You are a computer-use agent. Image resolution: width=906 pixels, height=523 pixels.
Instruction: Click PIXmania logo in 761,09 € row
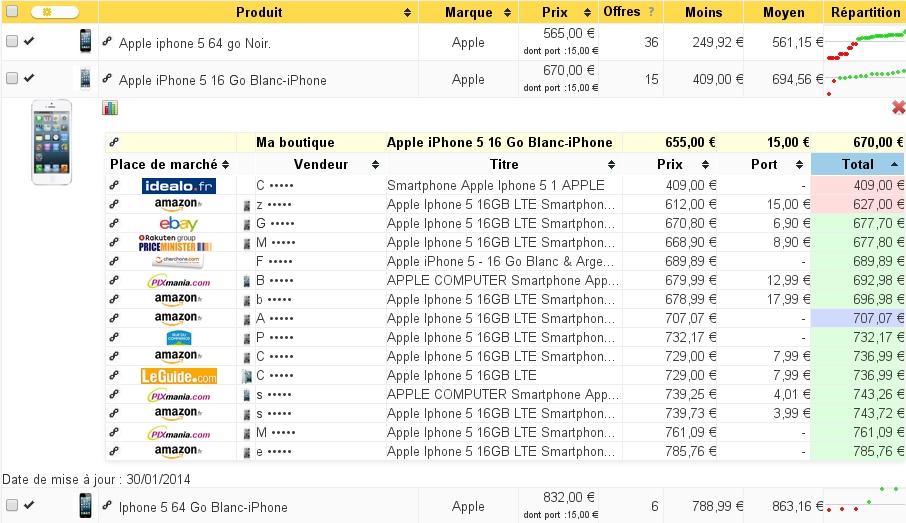tap(179, 433)
